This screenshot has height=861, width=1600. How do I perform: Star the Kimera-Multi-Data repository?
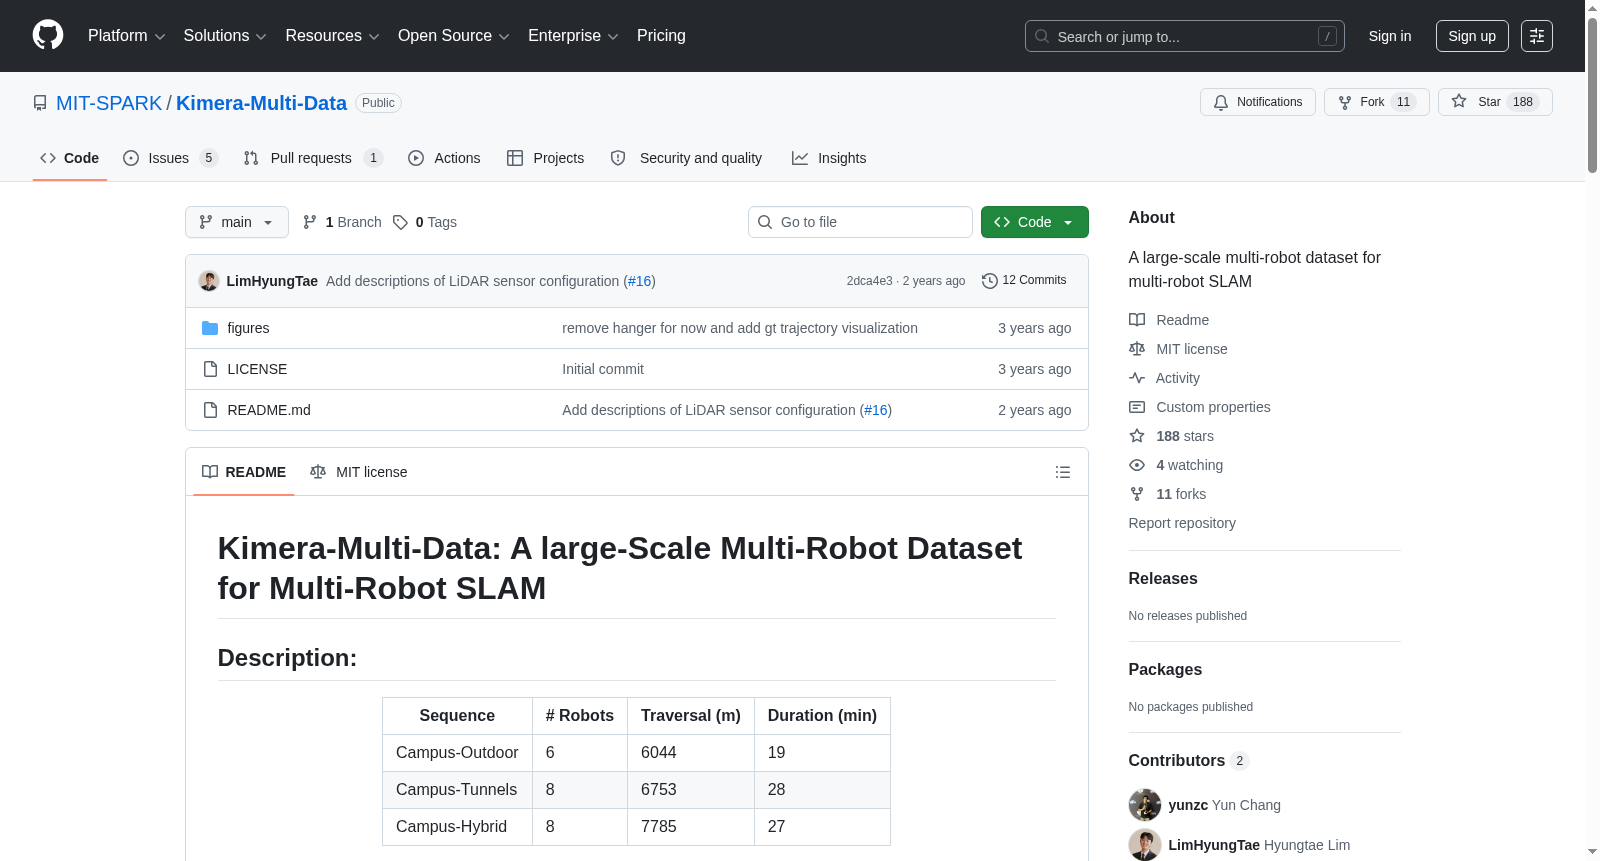[x=1495, y=102]
